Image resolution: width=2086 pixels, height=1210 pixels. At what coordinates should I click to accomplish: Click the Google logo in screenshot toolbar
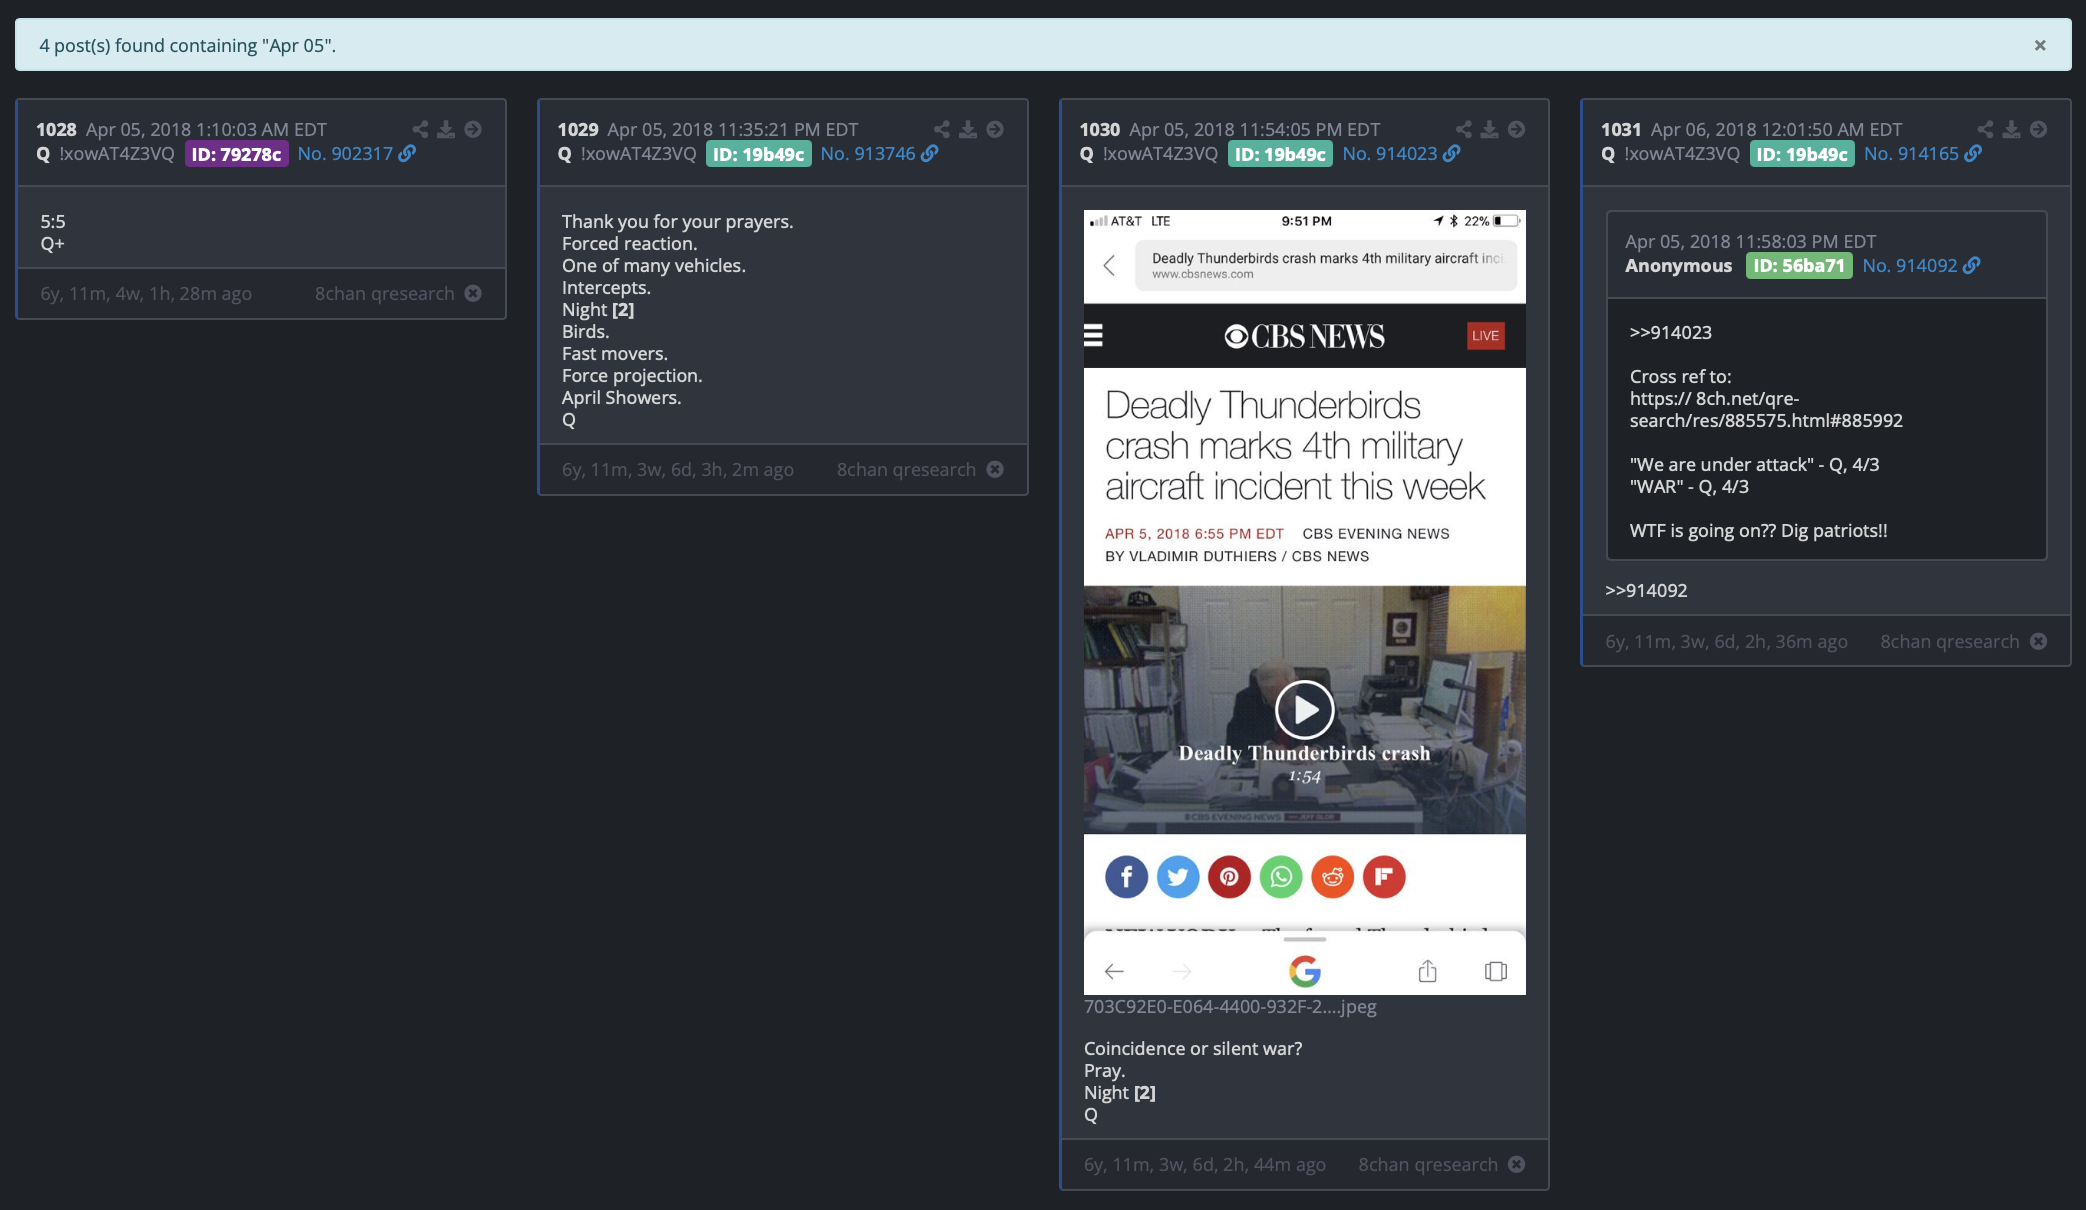(1305, 971)
